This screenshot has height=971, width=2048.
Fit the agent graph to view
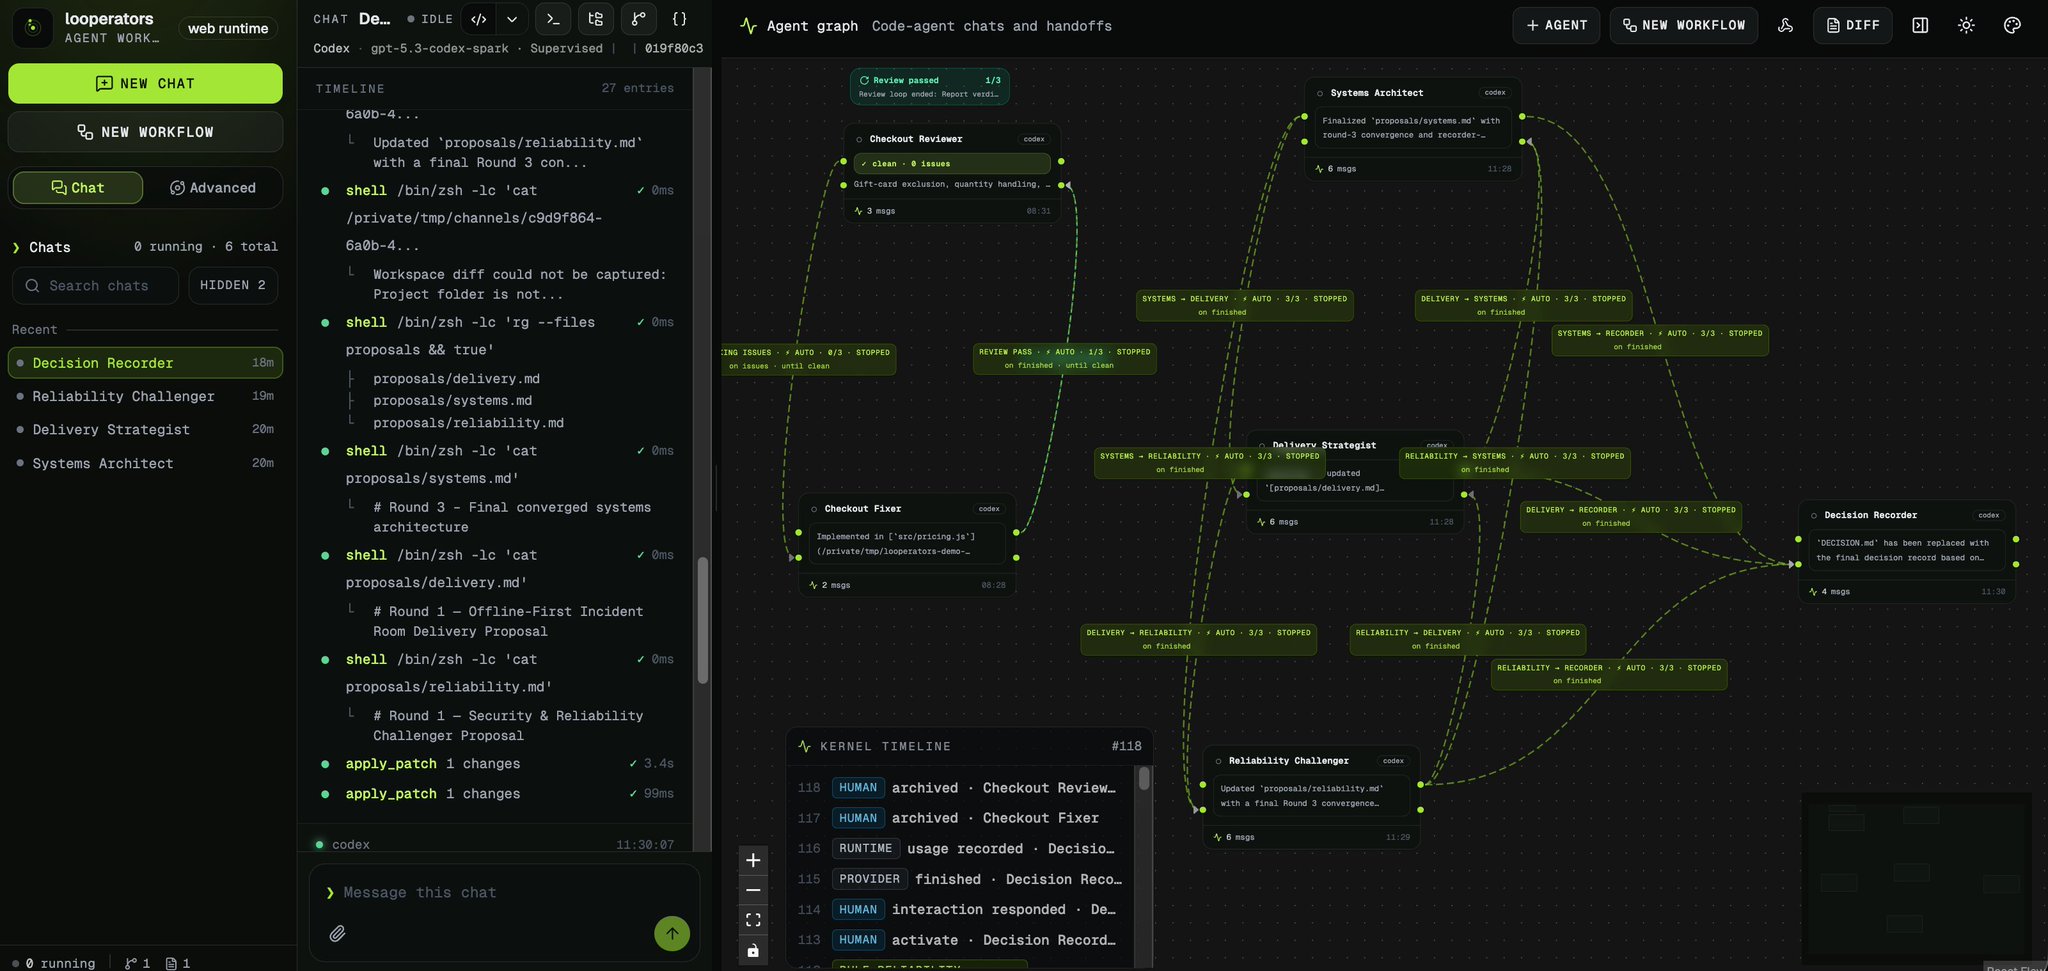pos(753,920)
